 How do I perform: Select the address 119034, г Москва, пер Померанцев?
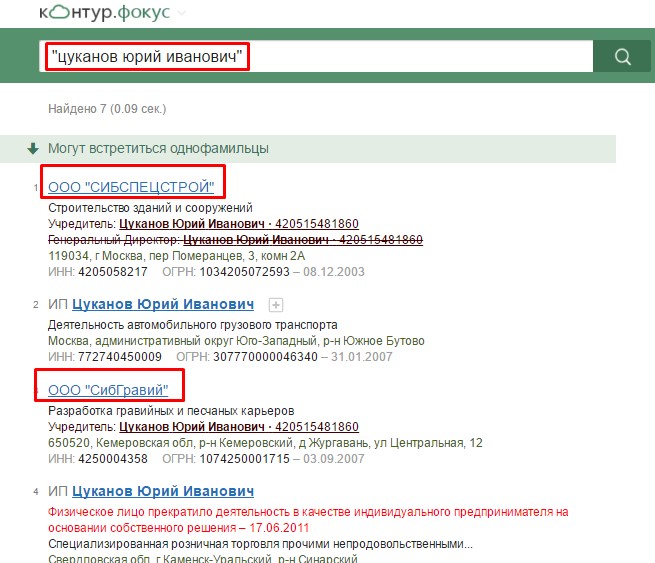click(x=176, y=256)
